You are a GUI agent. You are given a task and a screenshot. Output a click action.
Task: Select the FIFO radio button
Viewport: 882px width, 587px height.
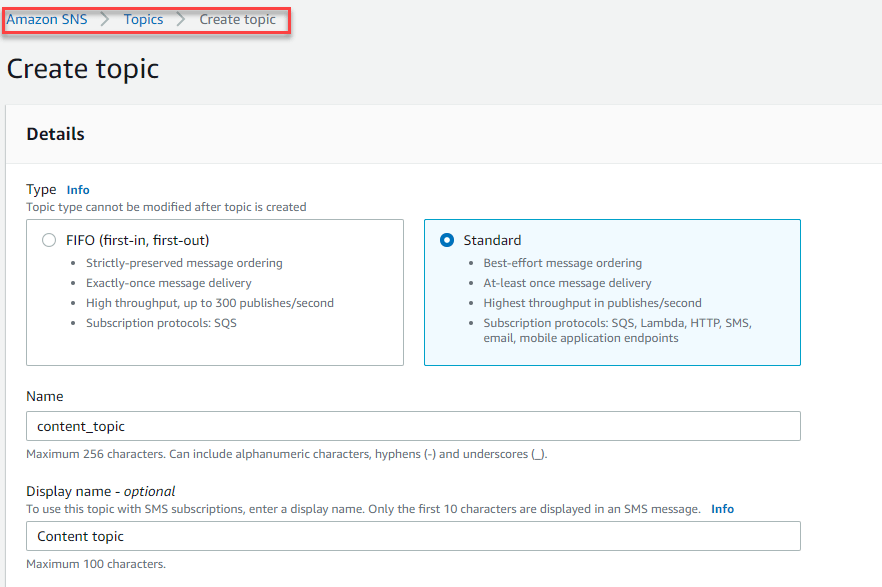click(49, 240)
